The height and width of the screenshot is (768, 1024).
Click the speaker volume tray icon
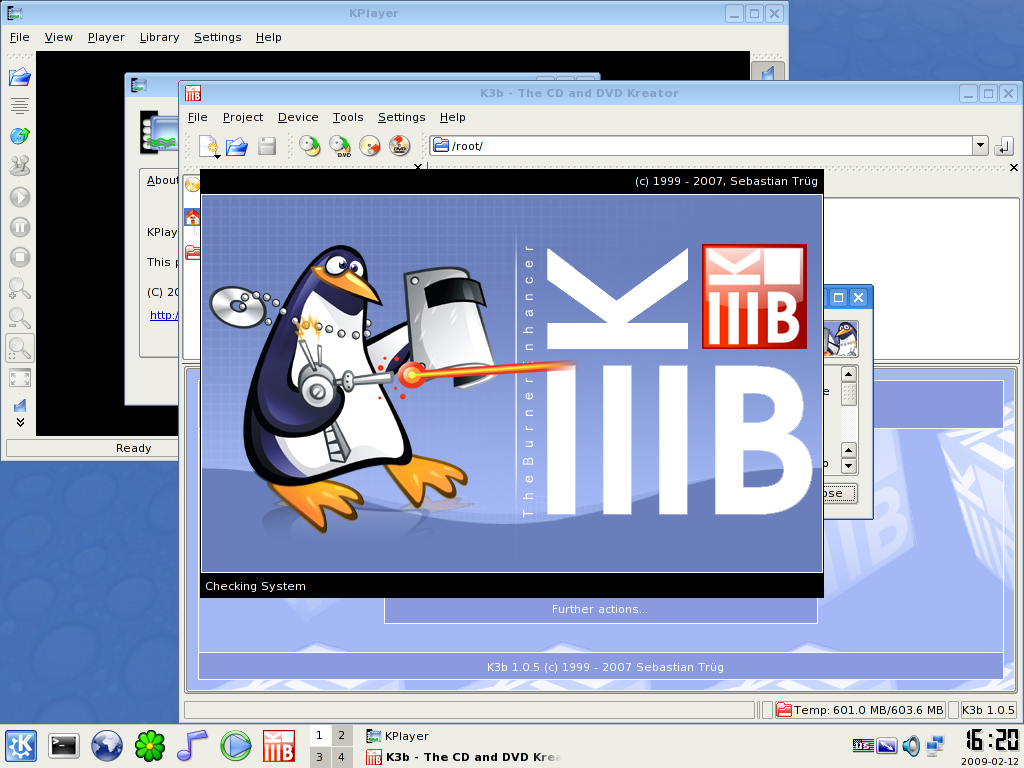pos(911,745)
